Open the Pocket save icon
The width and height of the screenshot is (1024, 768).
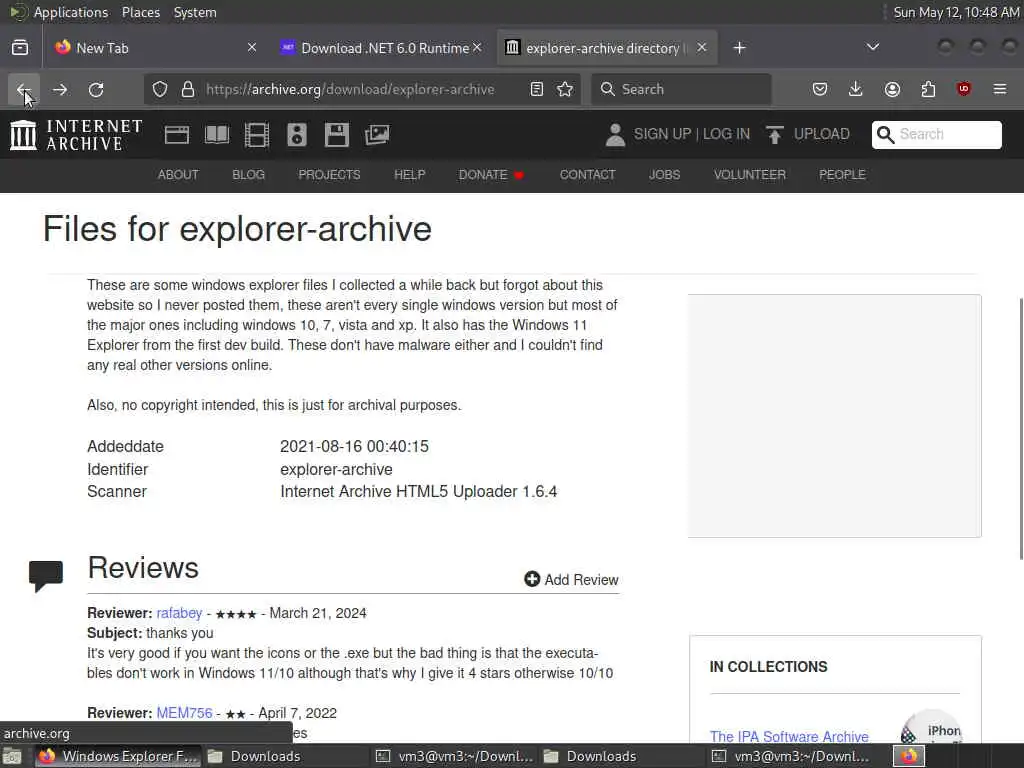(x=820, y=89)
